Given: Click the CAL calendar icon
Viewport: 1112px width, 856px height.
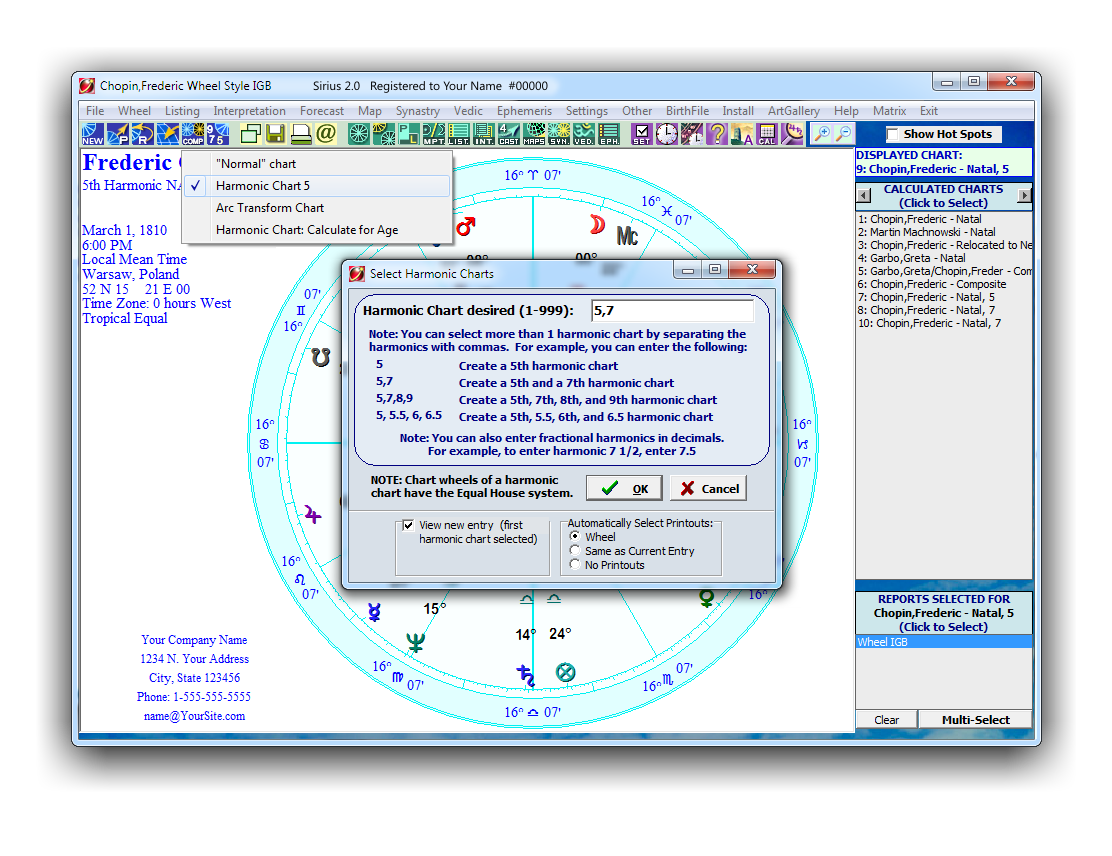Looking at the screenshot, I should pyautogui.click(x=767, y=134).
